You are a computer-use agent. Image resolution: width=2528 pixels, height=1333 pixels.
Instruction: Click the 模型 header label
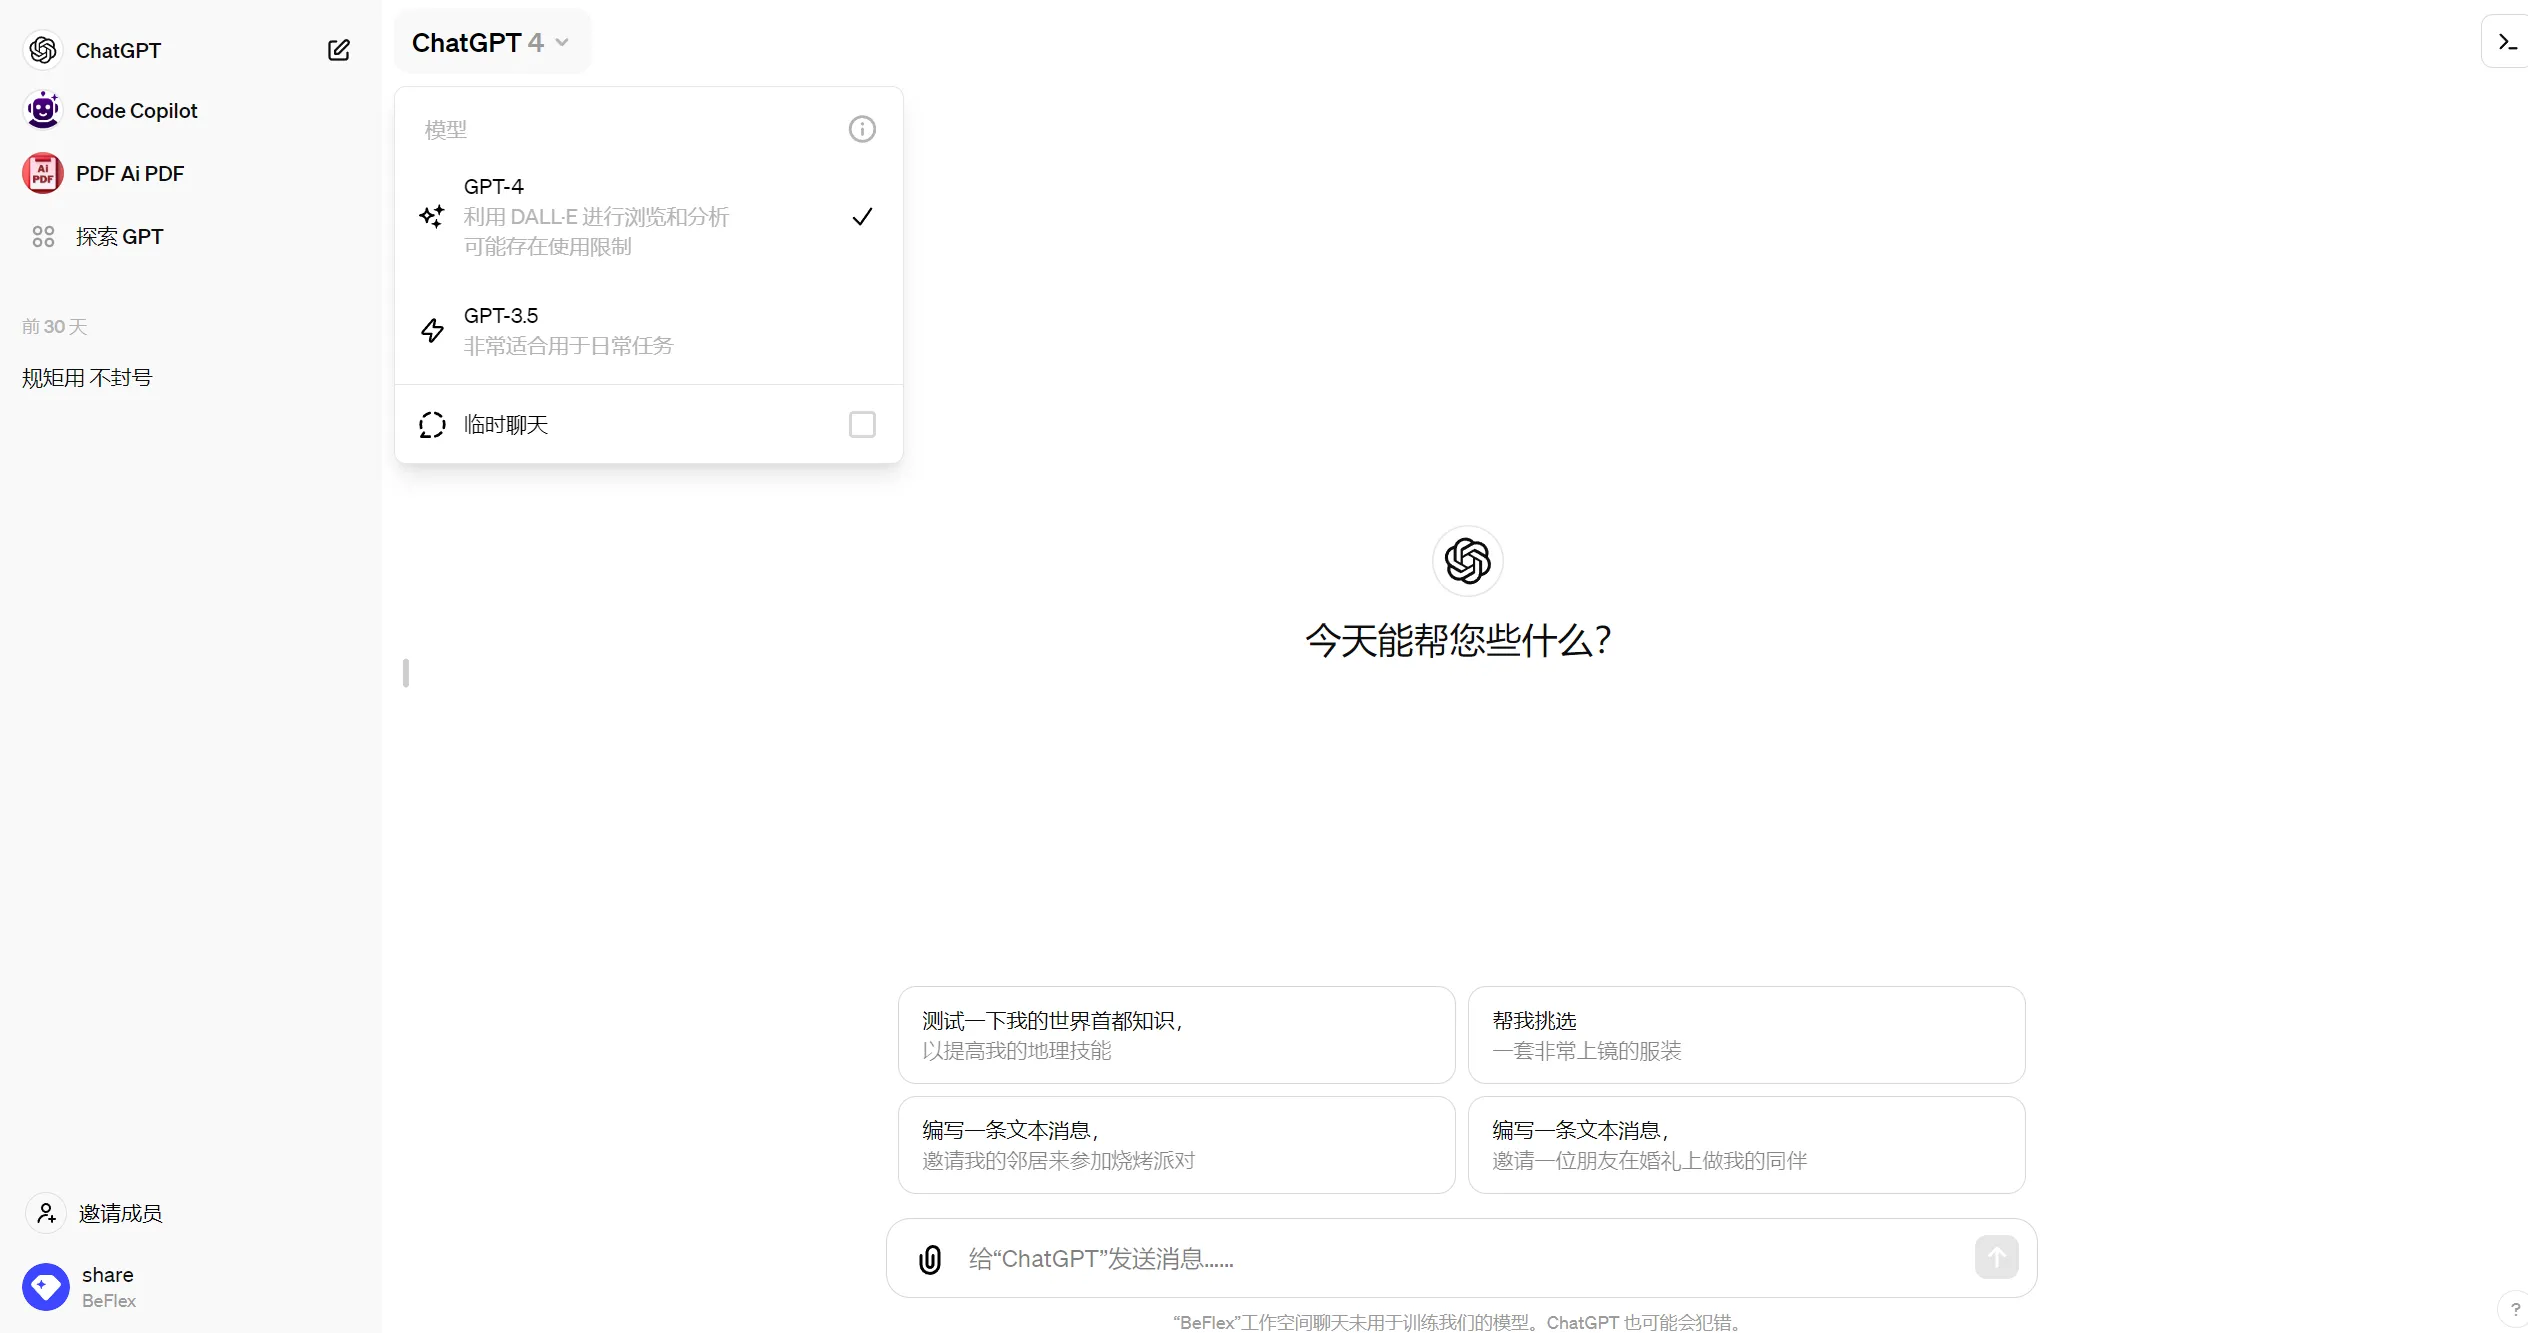pos(445,129)
